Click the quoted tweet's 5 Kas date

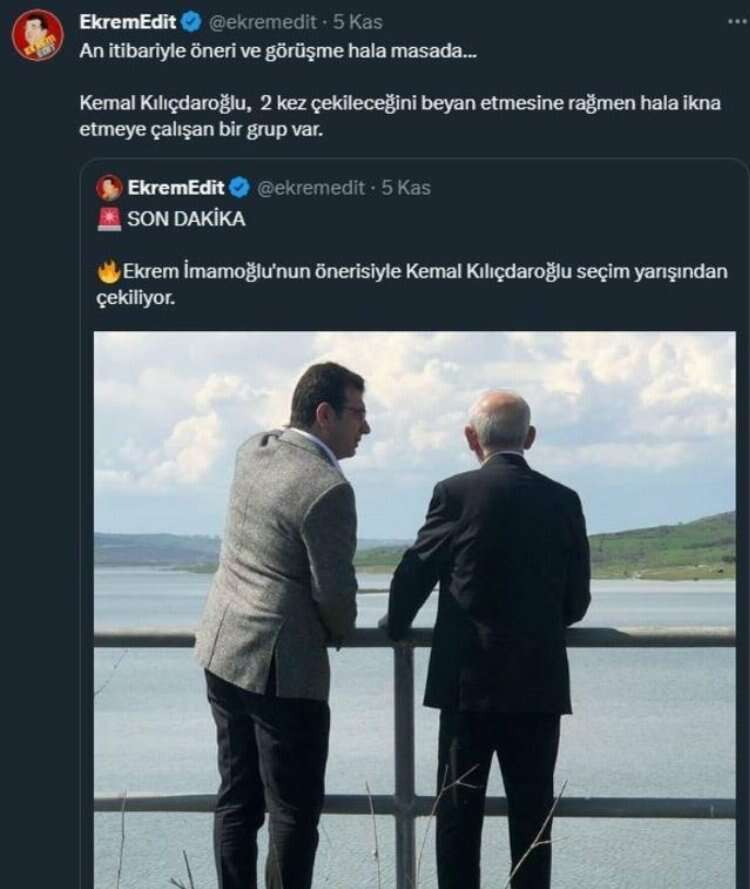pyautogui.click(x=406, y=188)
